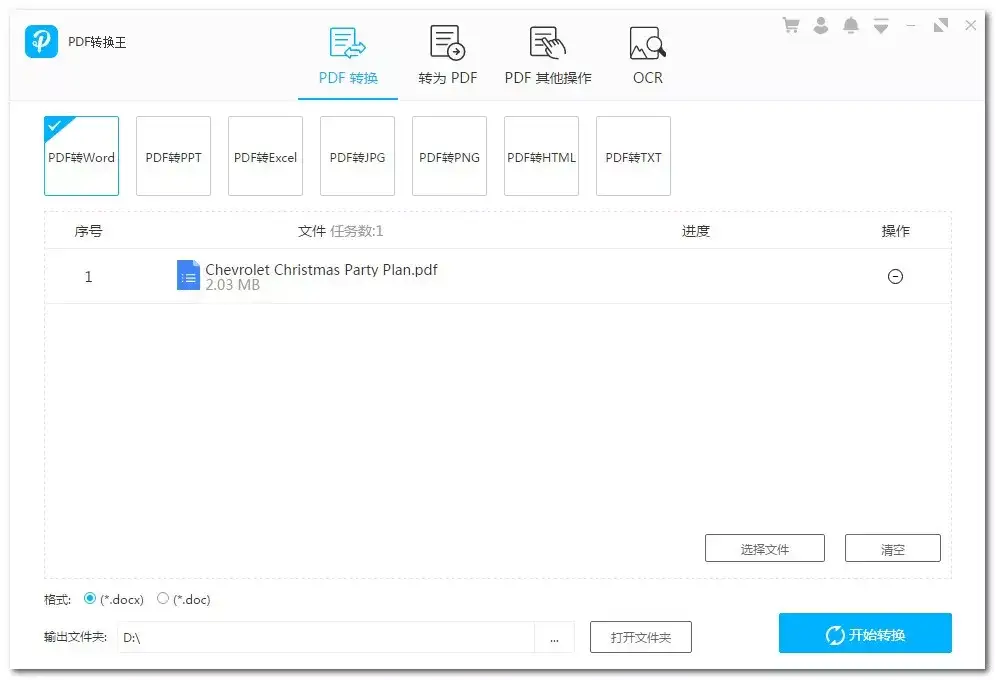Switch to PDF转JPG conversion mode
The height and width of the screenshot is (680, 996).
click(x=357, y=156)
